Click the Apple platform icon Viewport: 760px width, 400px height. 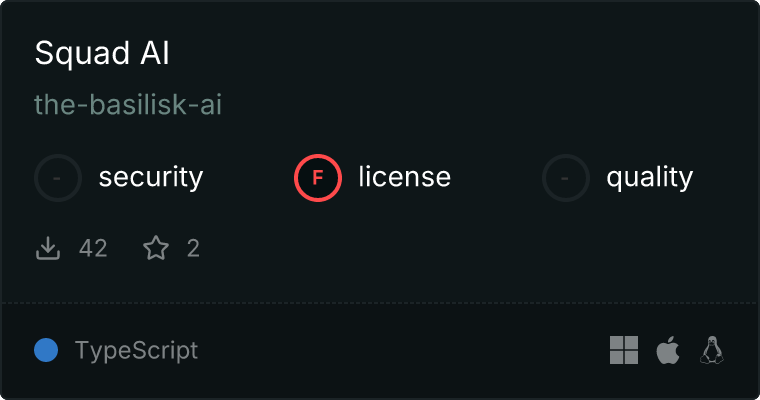click(x=667, y=350)
